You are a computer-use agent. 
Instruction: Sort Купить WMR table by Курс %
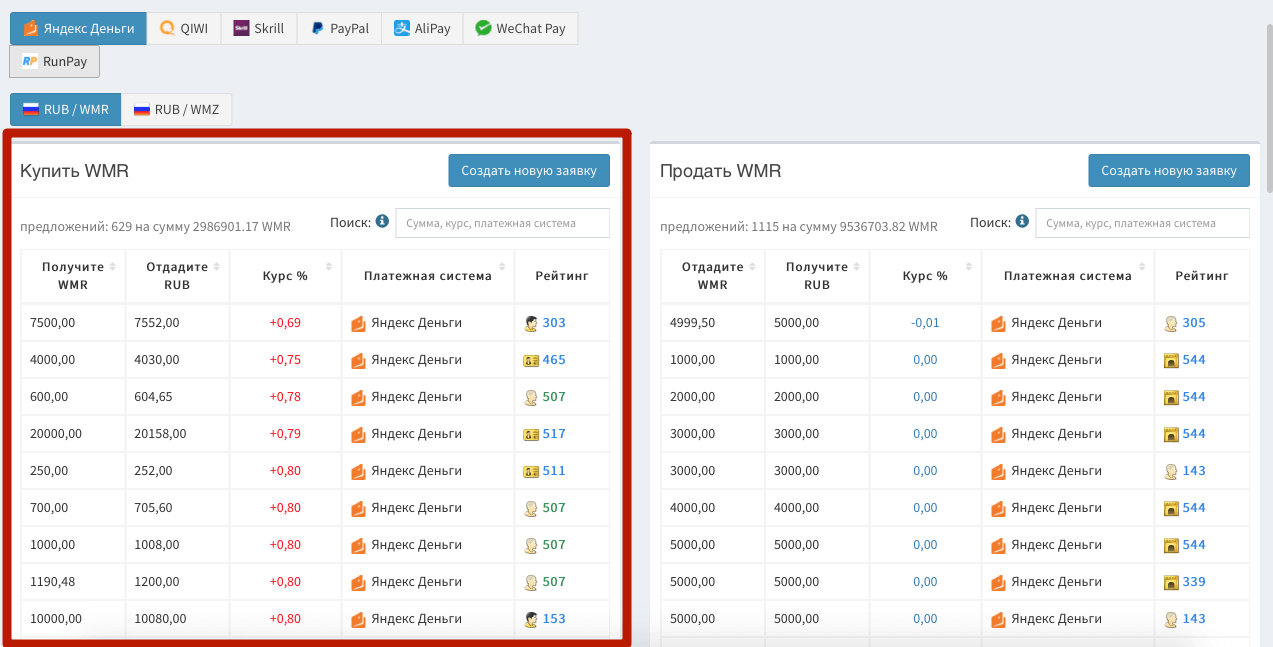(x=285, y=275)
